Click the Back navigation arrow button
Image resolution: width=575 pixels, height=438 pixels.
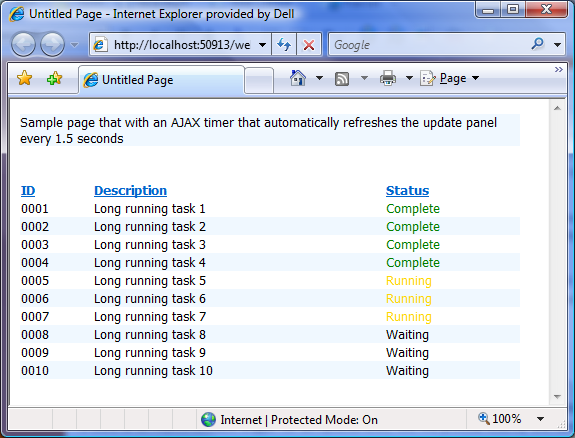tap(23, 45)
